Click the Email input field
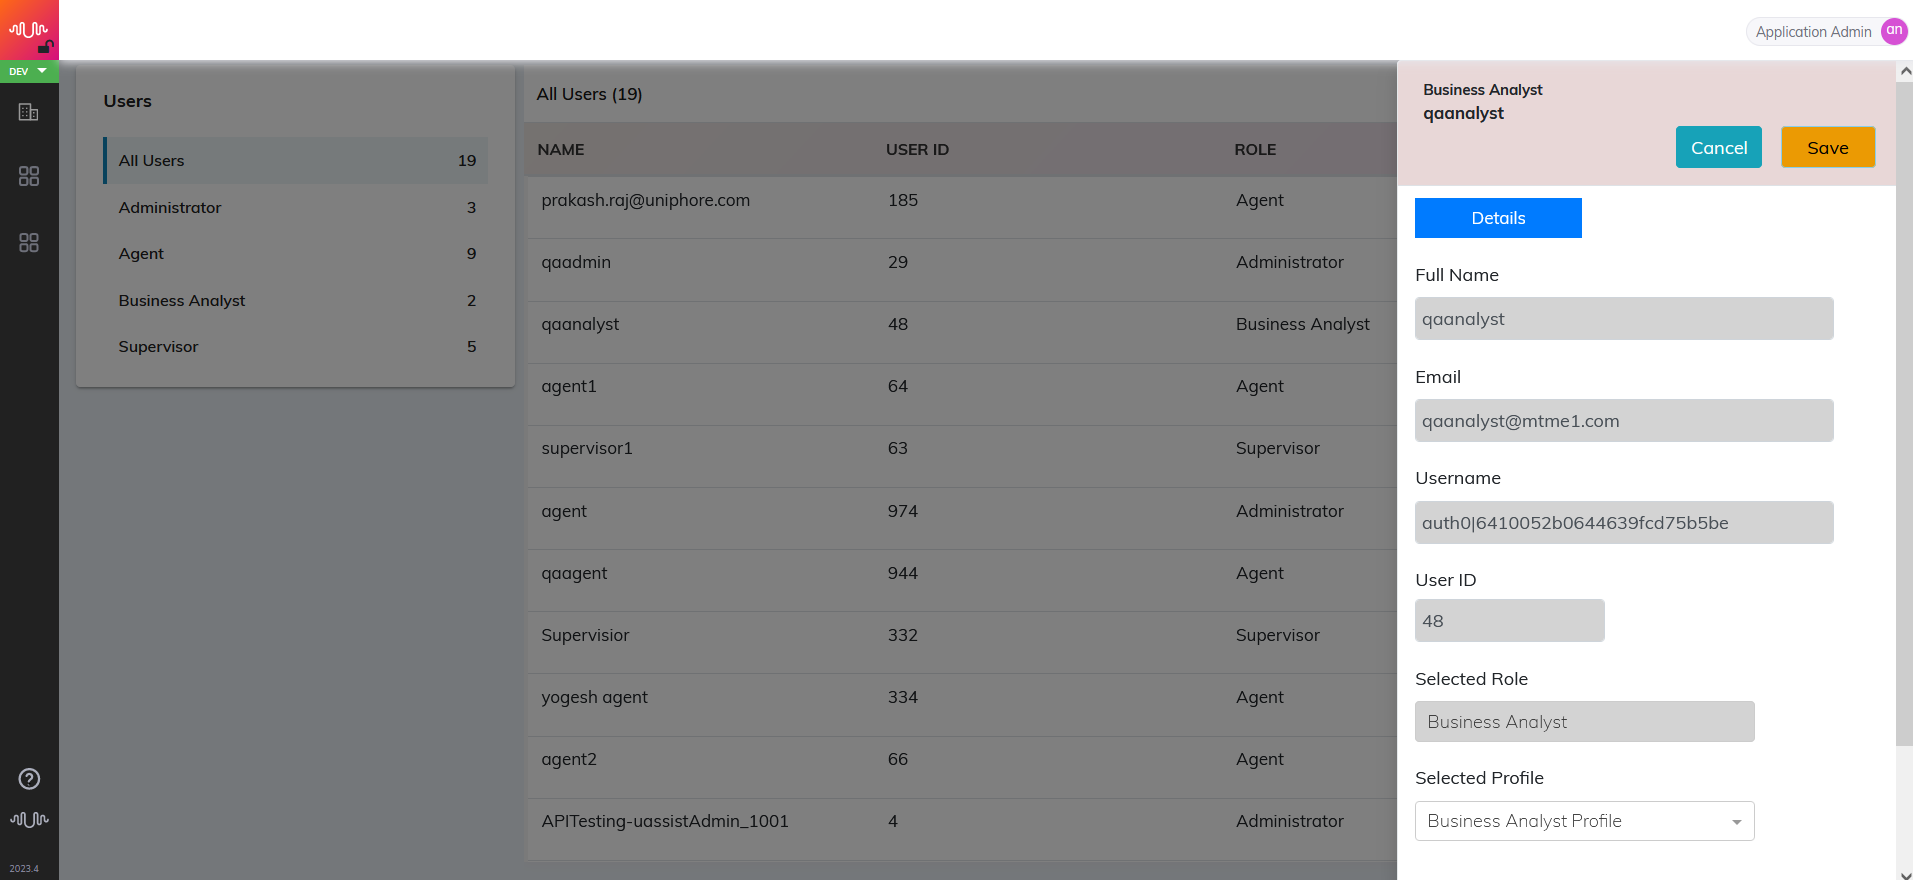This screenshot has height=880, width=1913. click(x=1624, y=421)
